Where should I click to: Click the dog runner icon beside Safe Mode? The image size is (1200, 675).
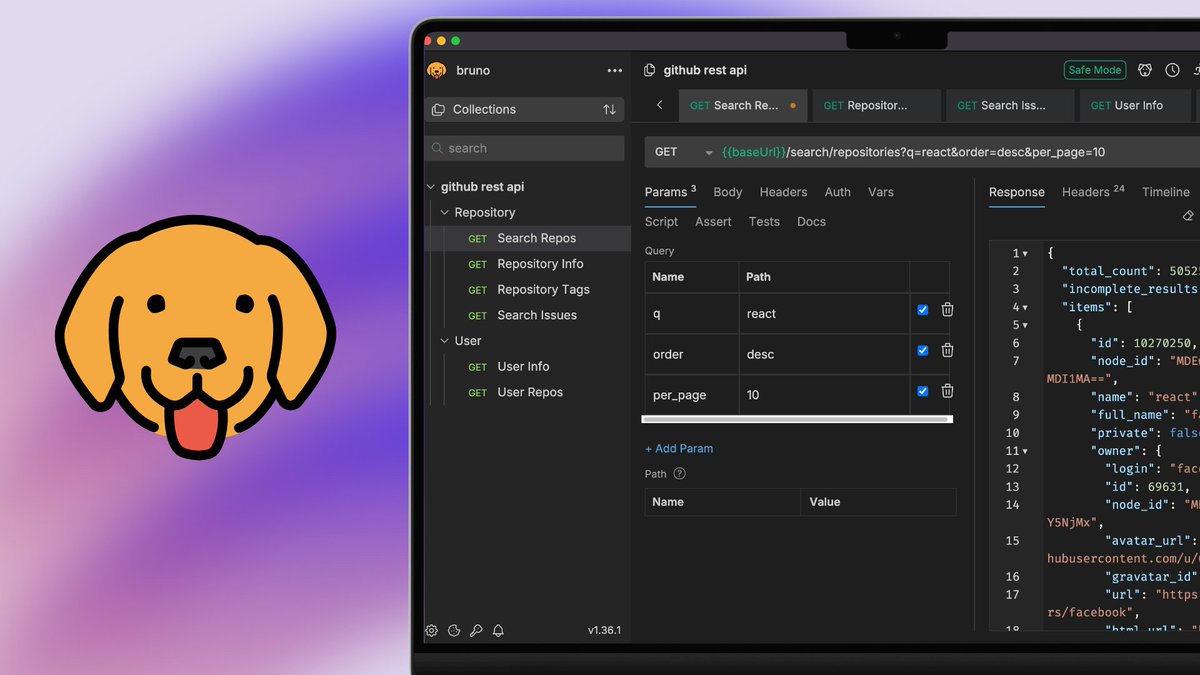click(x=1145, y=70)
